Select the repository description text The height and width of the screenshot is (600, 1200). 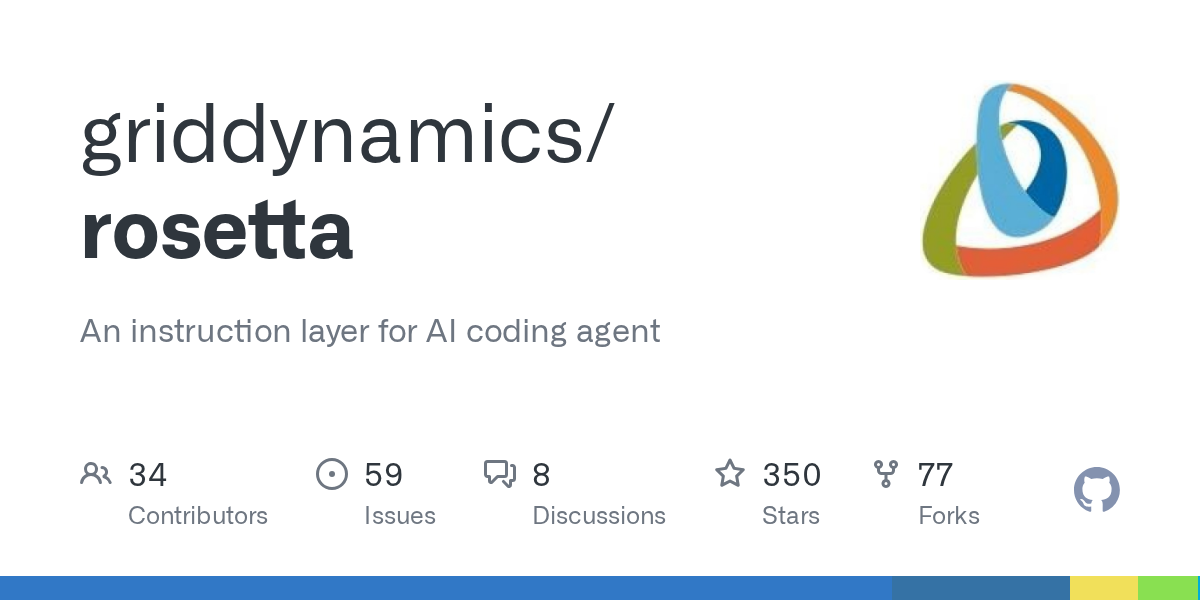tap(370, 331)
